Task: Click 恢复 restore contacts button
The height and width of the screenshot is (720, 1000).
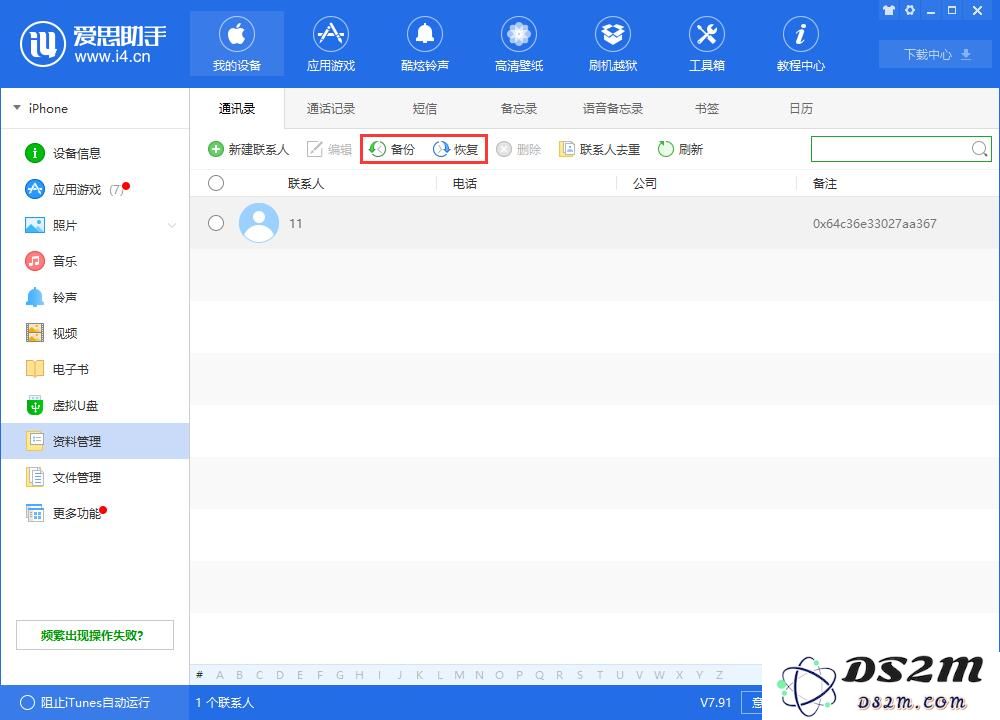Action: coord(455,149)
